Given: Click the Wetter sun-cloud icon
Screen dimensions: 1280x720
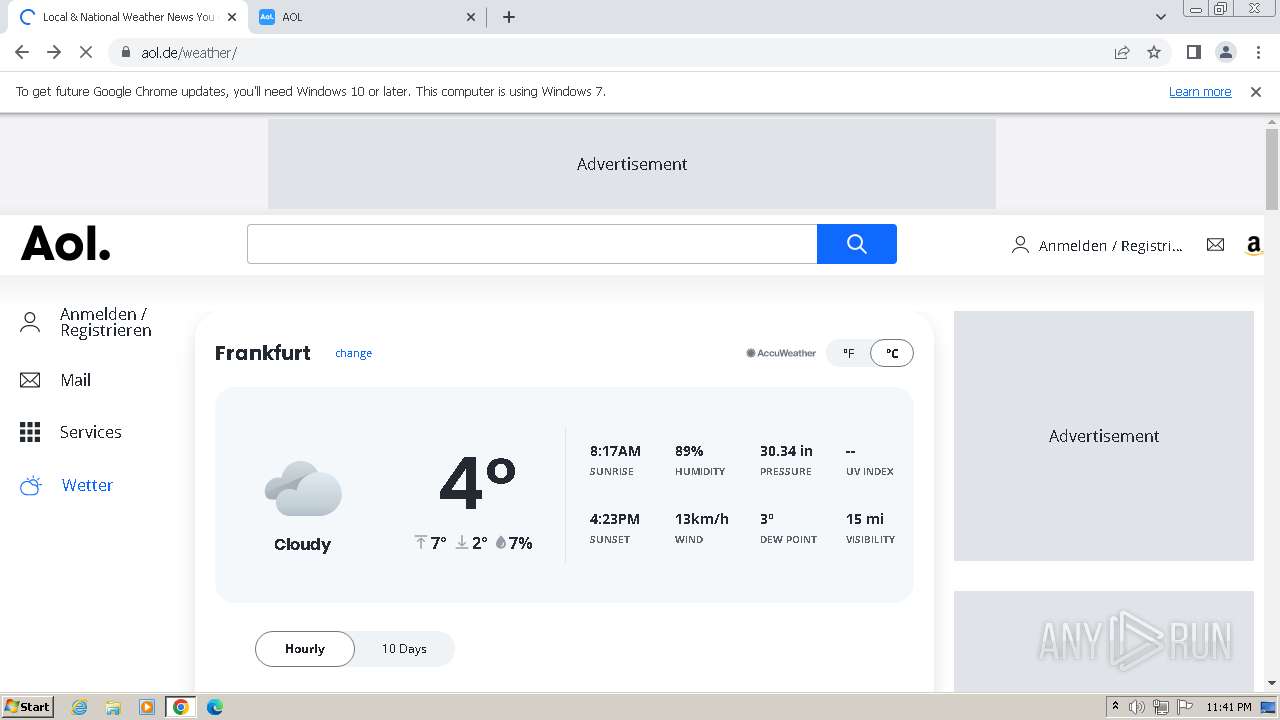Looking at the screenshot, I should point(31,485).
